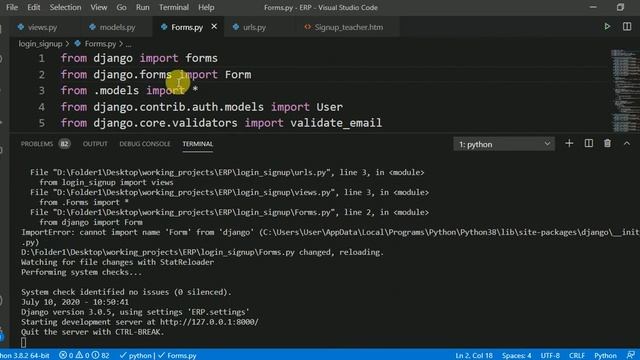The image size is (640, 360).
Task: Maximize panel with chevron up
Action: pos(627,144)
